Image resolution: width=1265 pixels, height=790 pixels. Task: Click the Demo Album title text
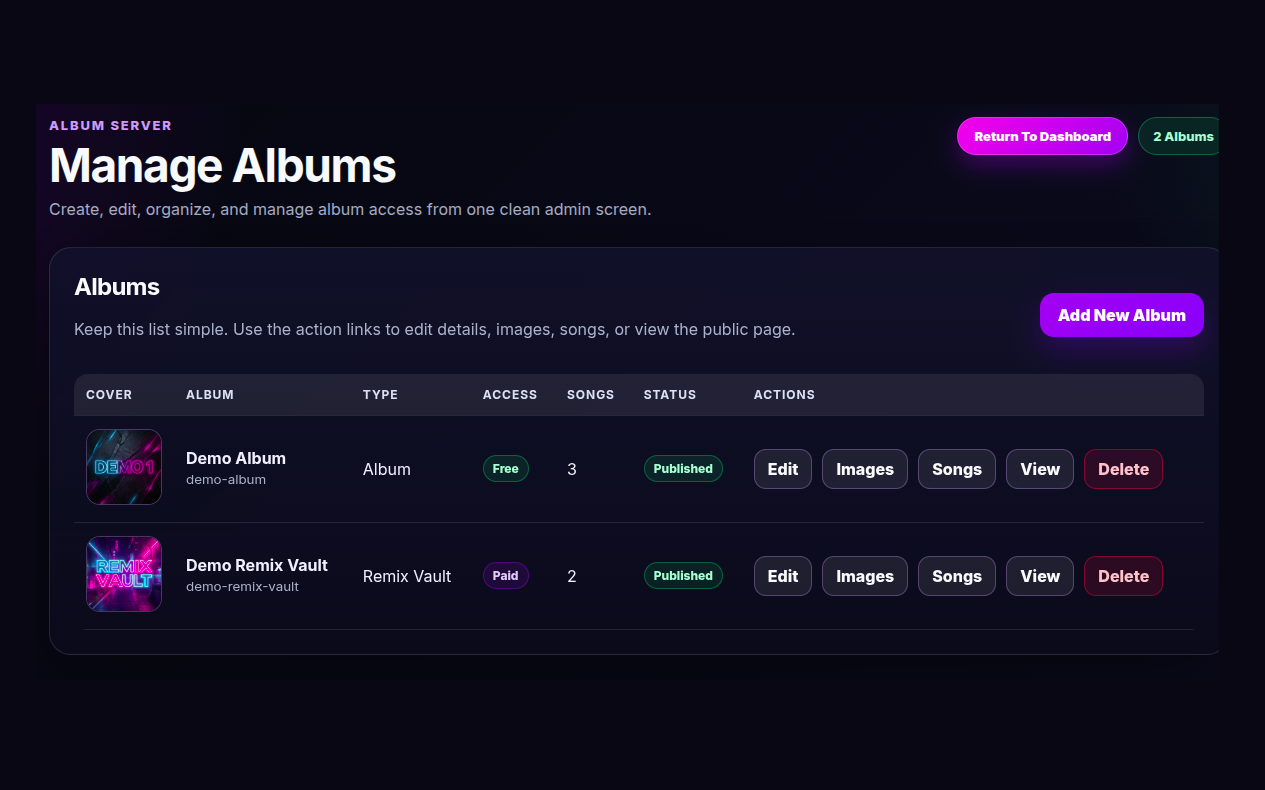click(236, 458)
